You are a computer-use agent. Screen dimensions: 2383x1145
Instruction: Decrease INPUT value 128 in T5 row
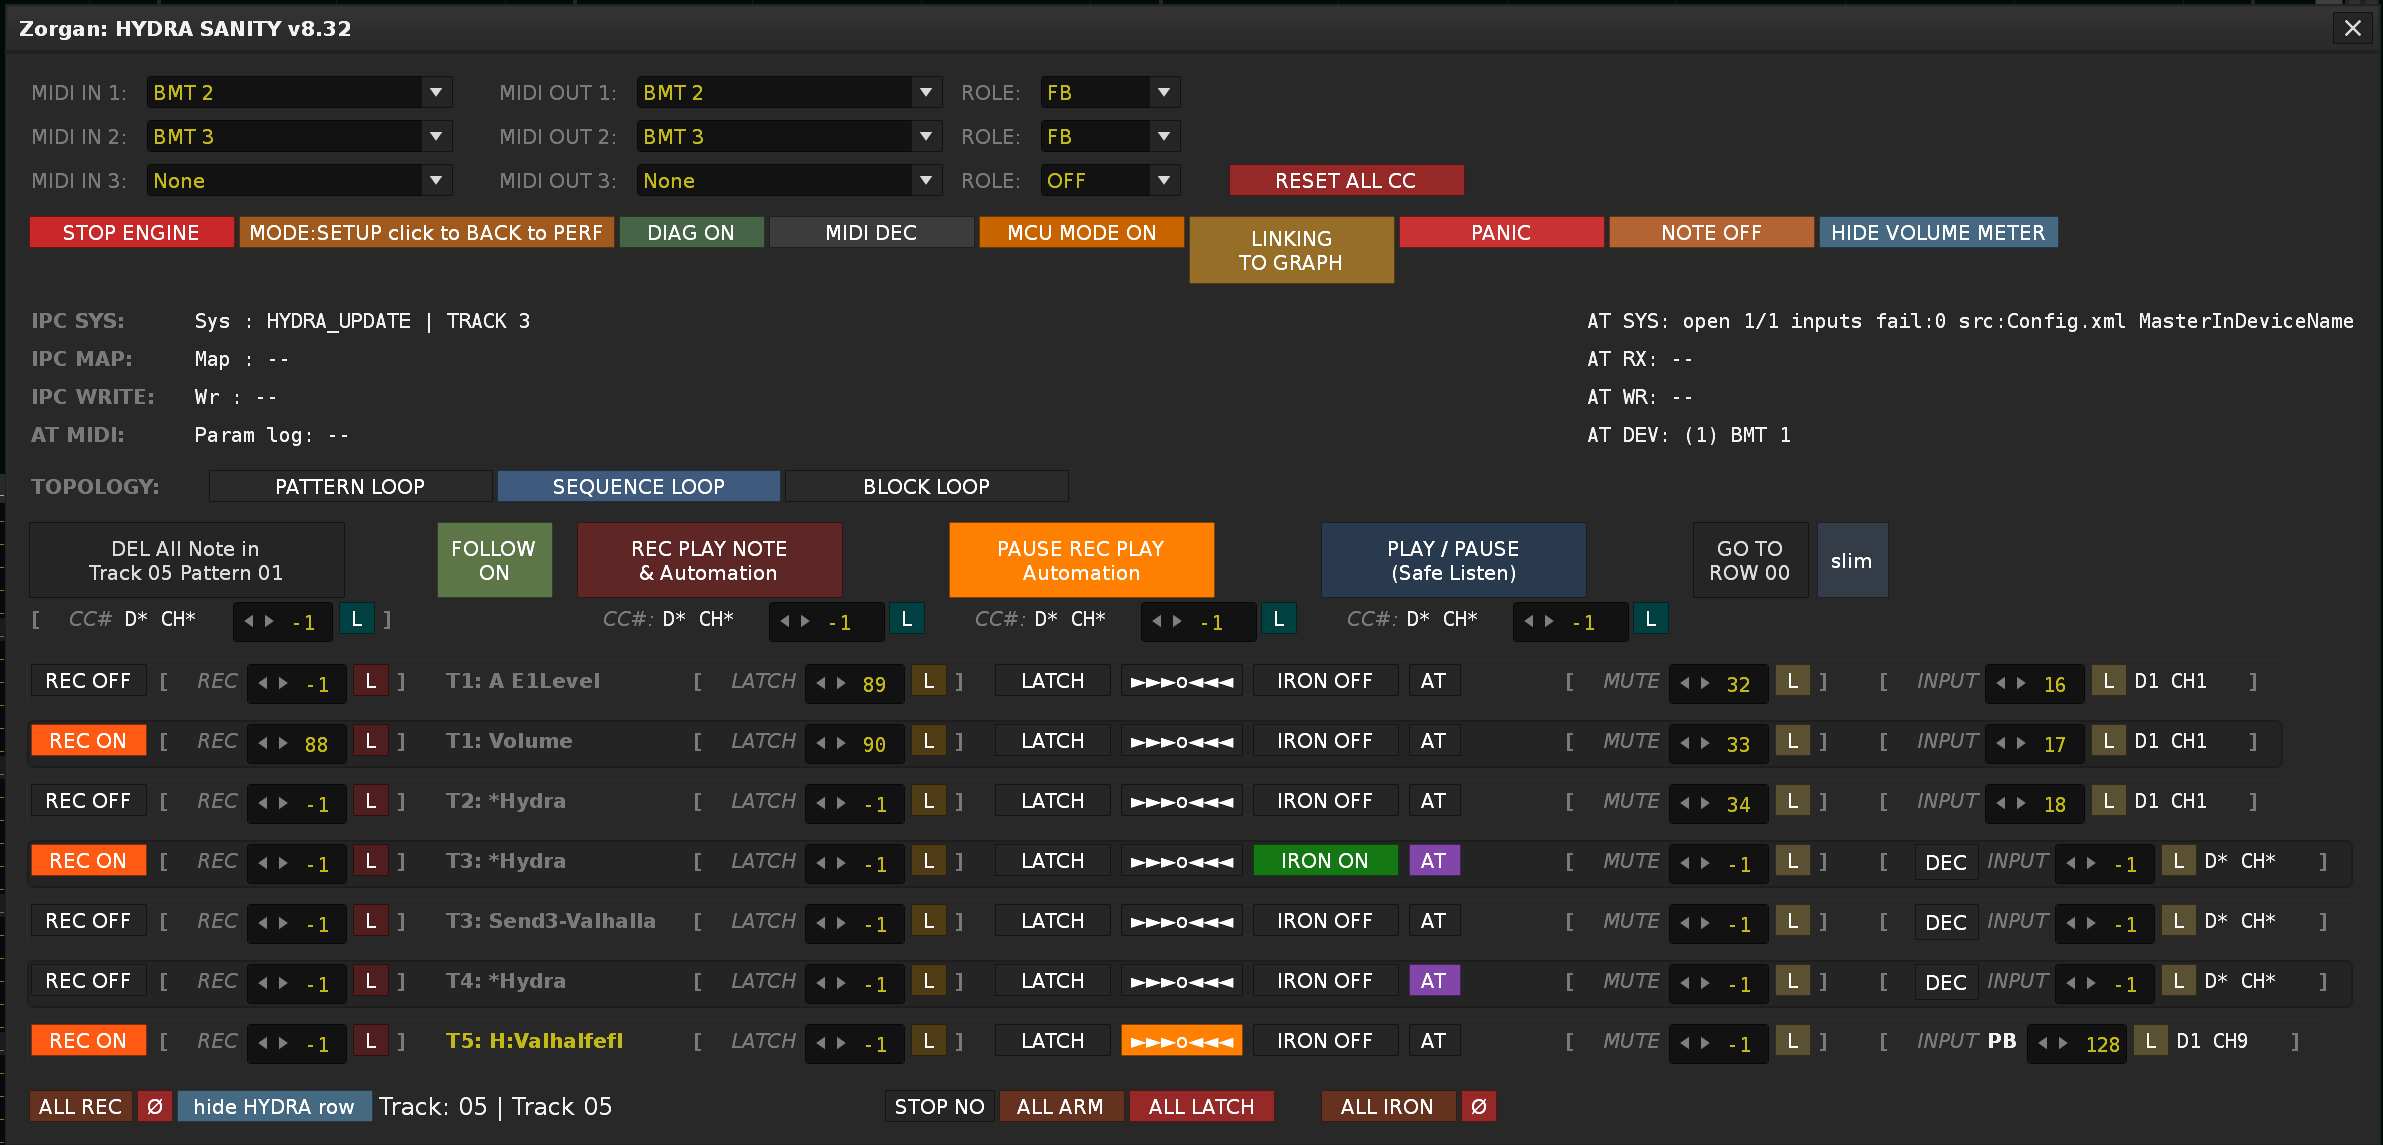(x=2043, y=1043)
